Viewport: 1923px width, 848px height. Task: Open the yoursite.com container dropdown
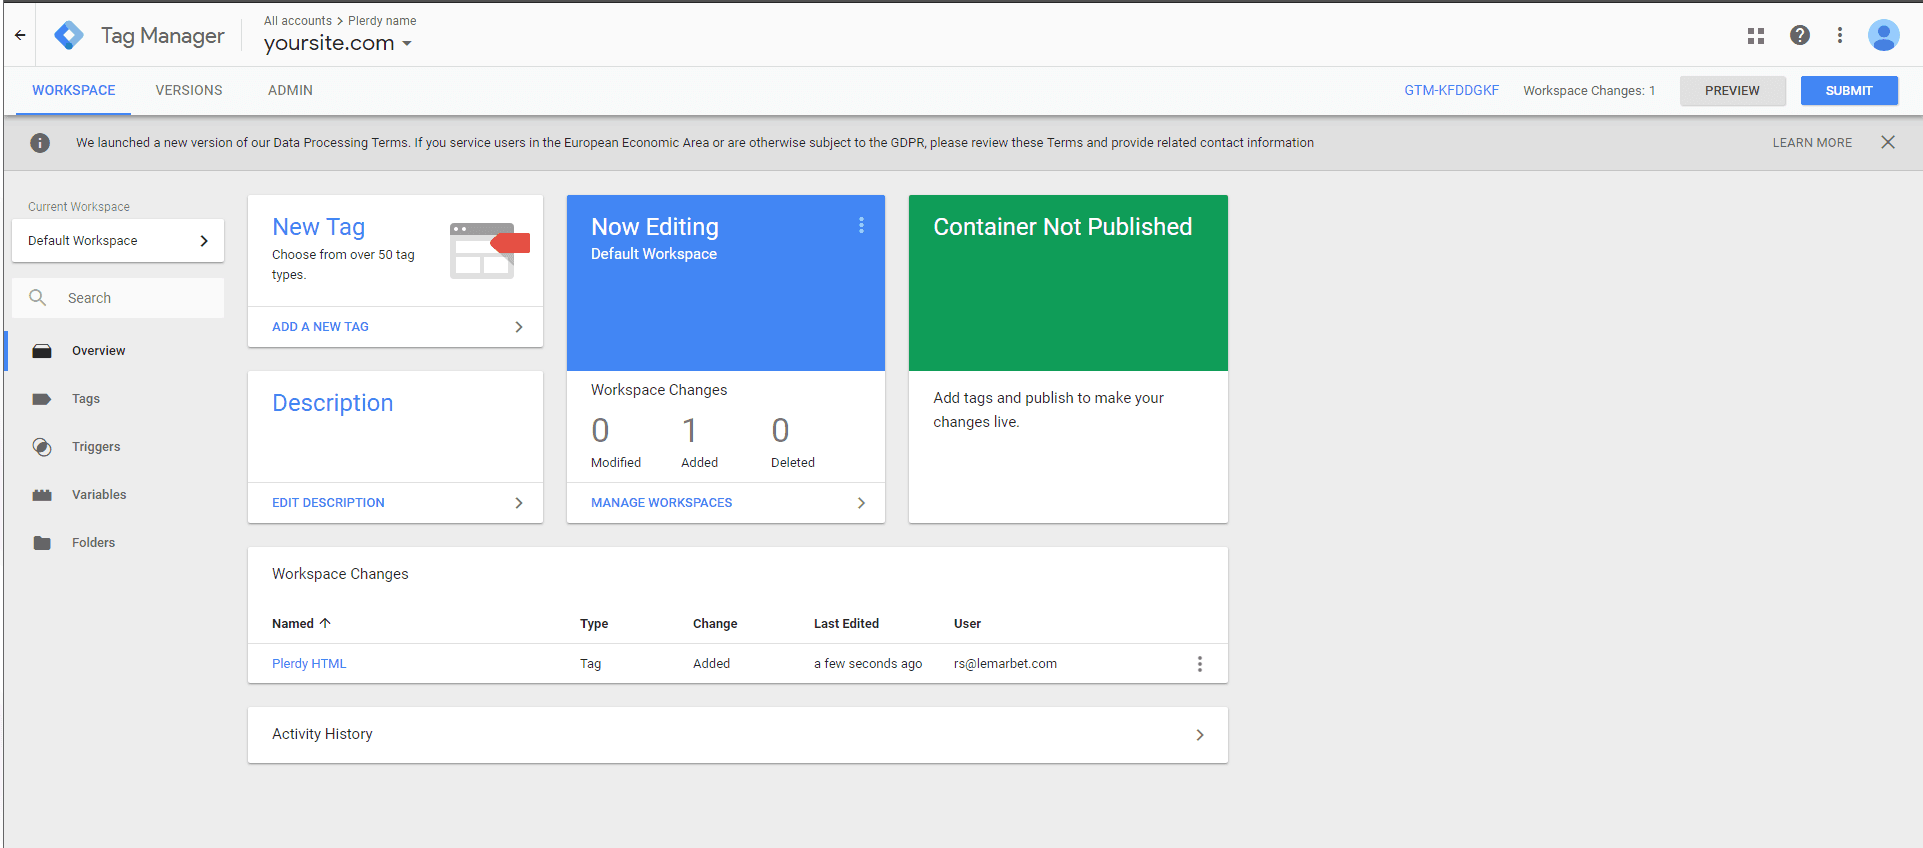(x=337, y=43)
